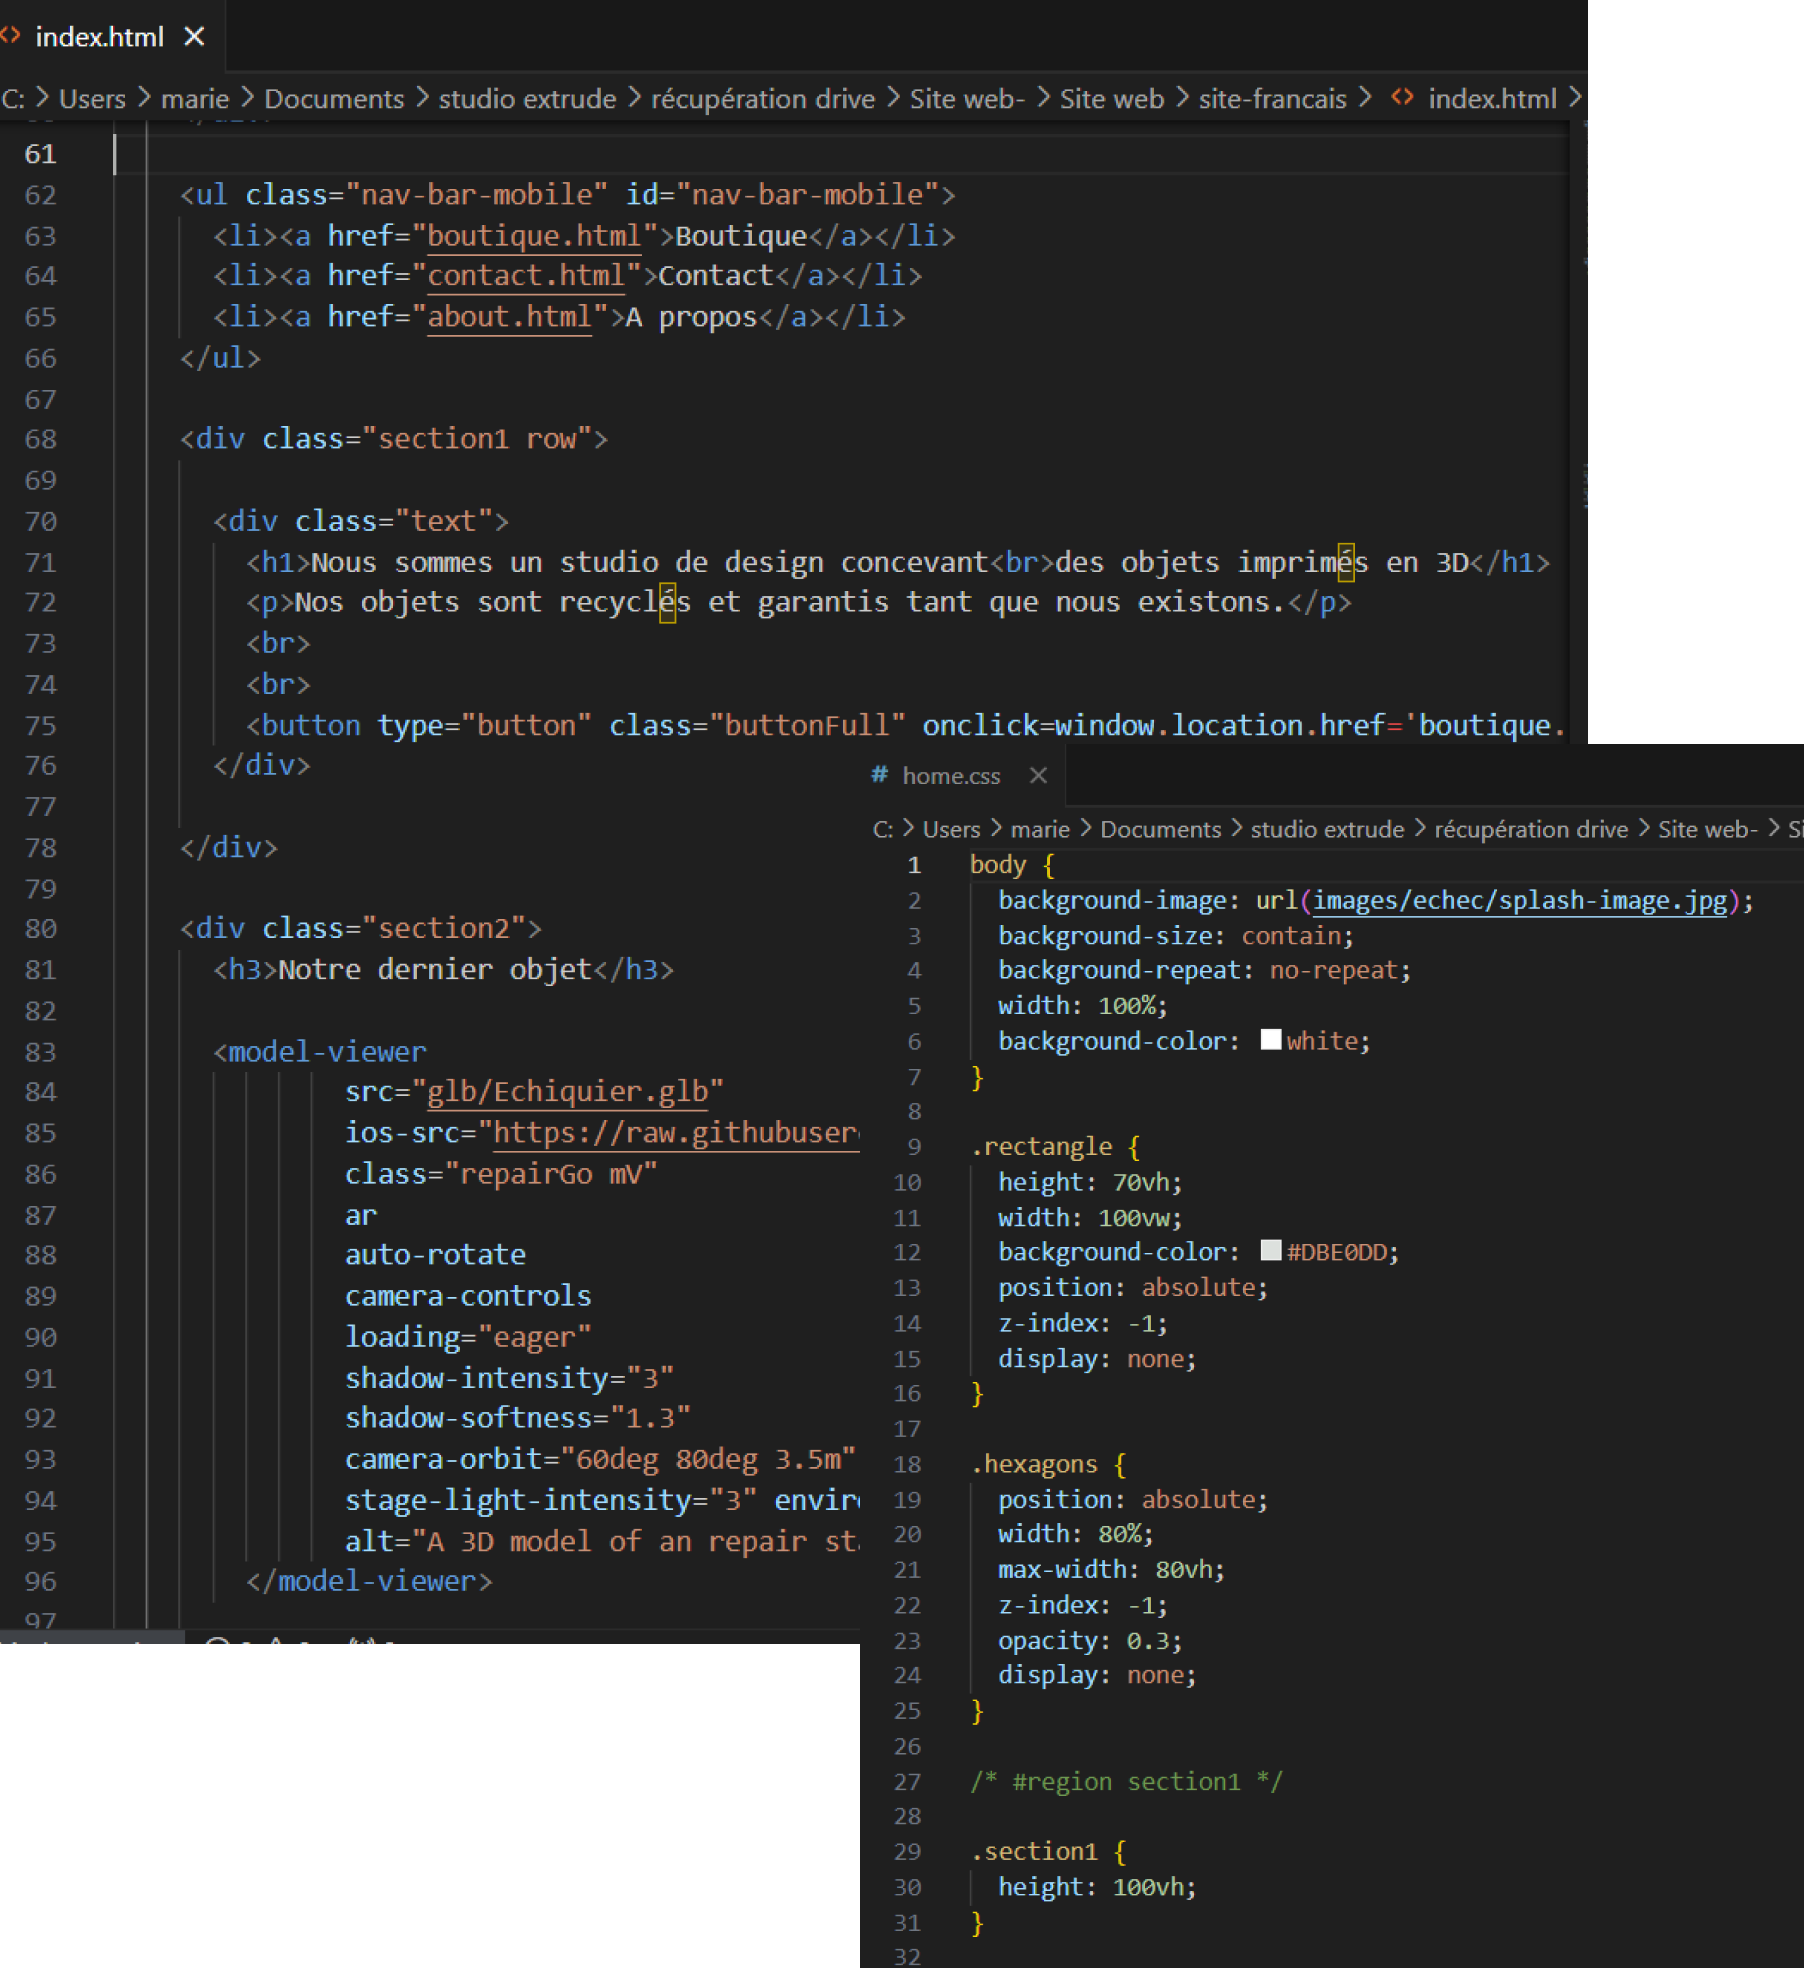Follow the glb/Echiquier.glb src link
1804x1968 pixels.
567,1092
